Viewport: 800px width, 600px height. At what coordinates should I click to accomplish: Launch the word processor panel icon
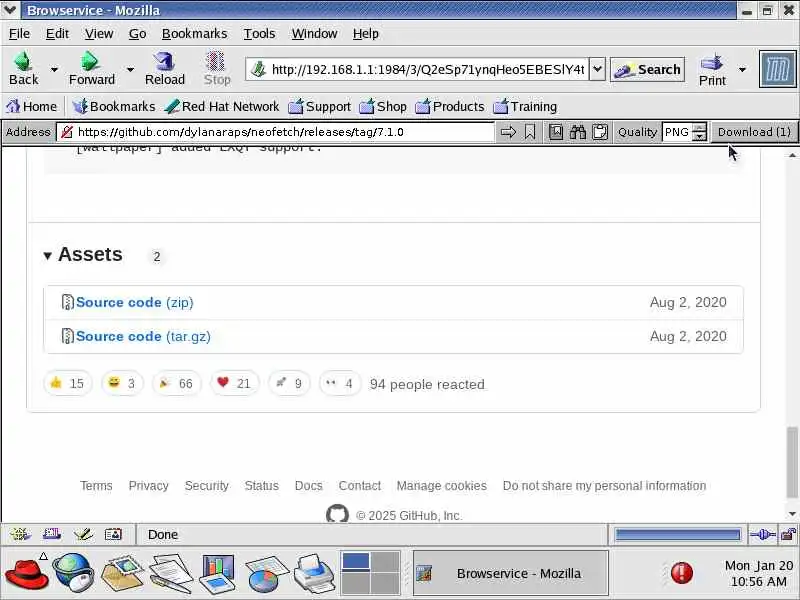pyautogui.click(x=171, y=574)
